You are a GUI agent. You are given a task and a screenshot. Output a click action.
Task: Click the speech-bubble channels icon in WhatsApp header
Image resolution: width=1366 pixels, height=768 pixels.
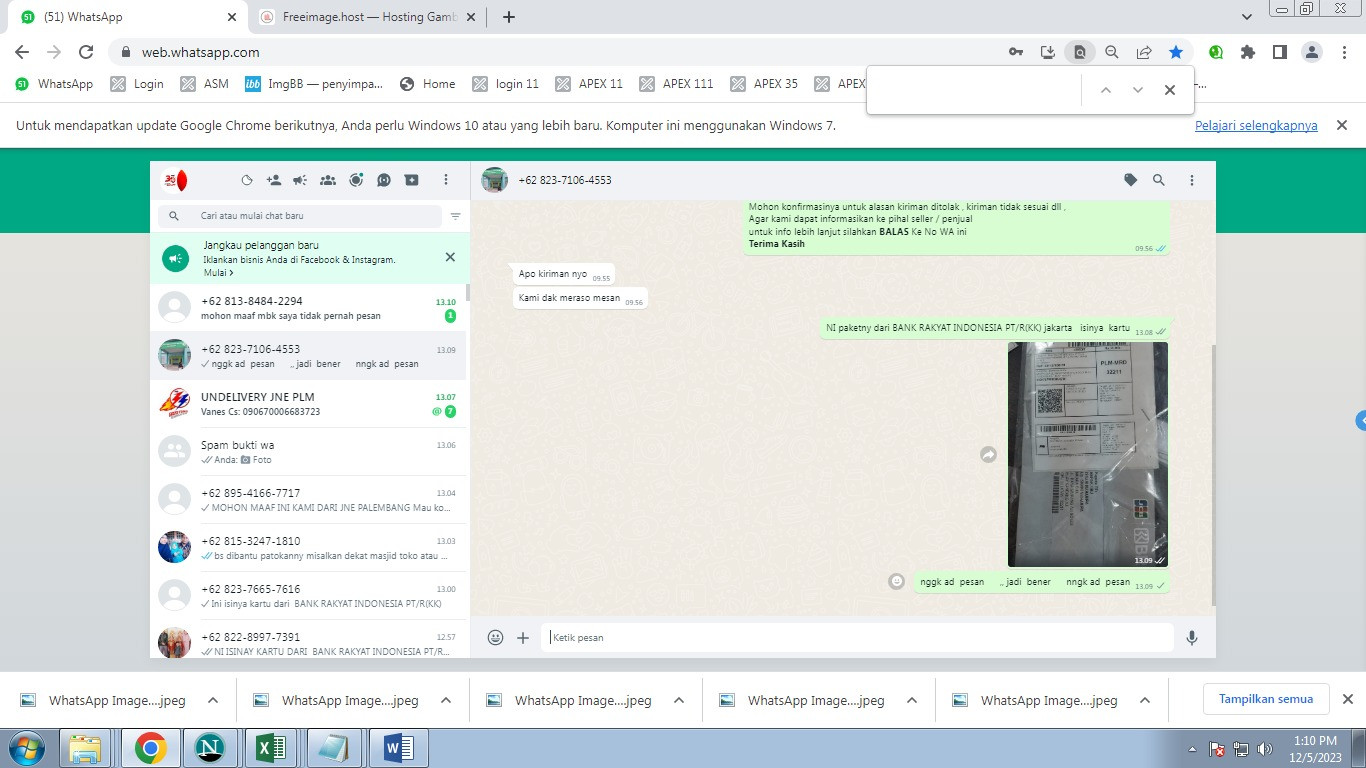pyautogui.click(x=384, y=180)
